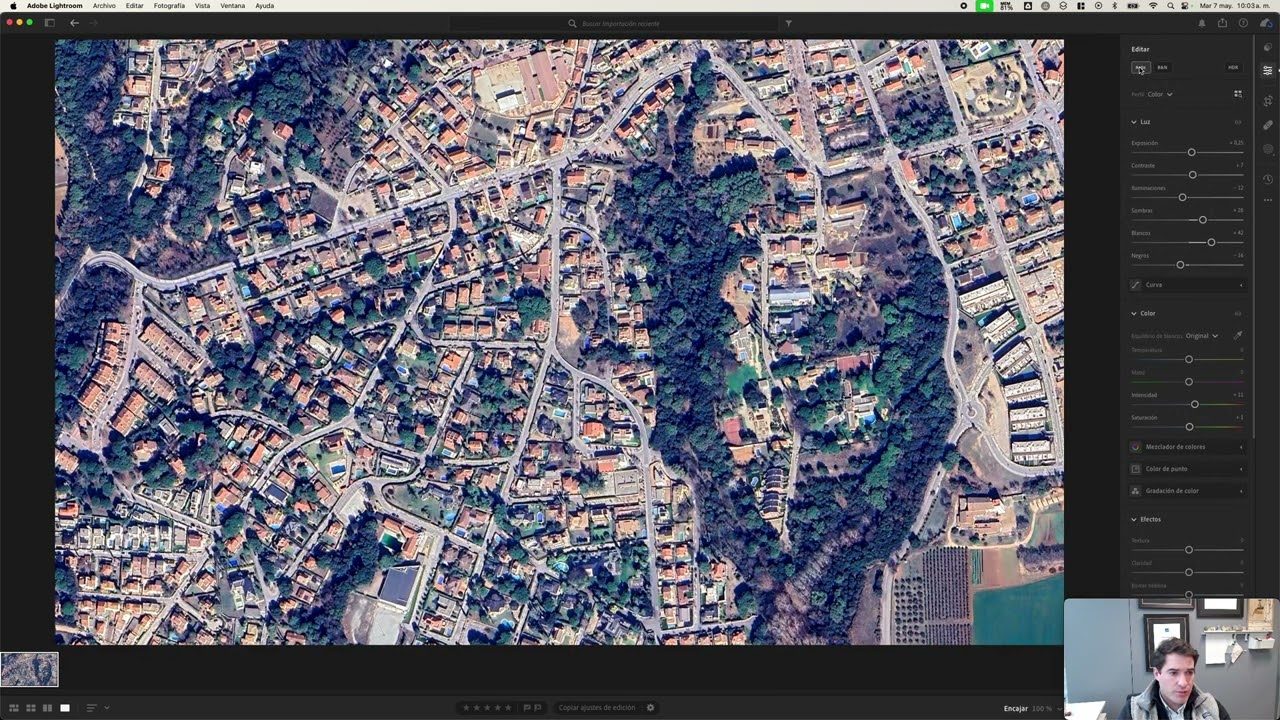The image size is (1280, 720).
Task: Expand the Gradación de color panel arrow
Action: [x=1241, y=491]
